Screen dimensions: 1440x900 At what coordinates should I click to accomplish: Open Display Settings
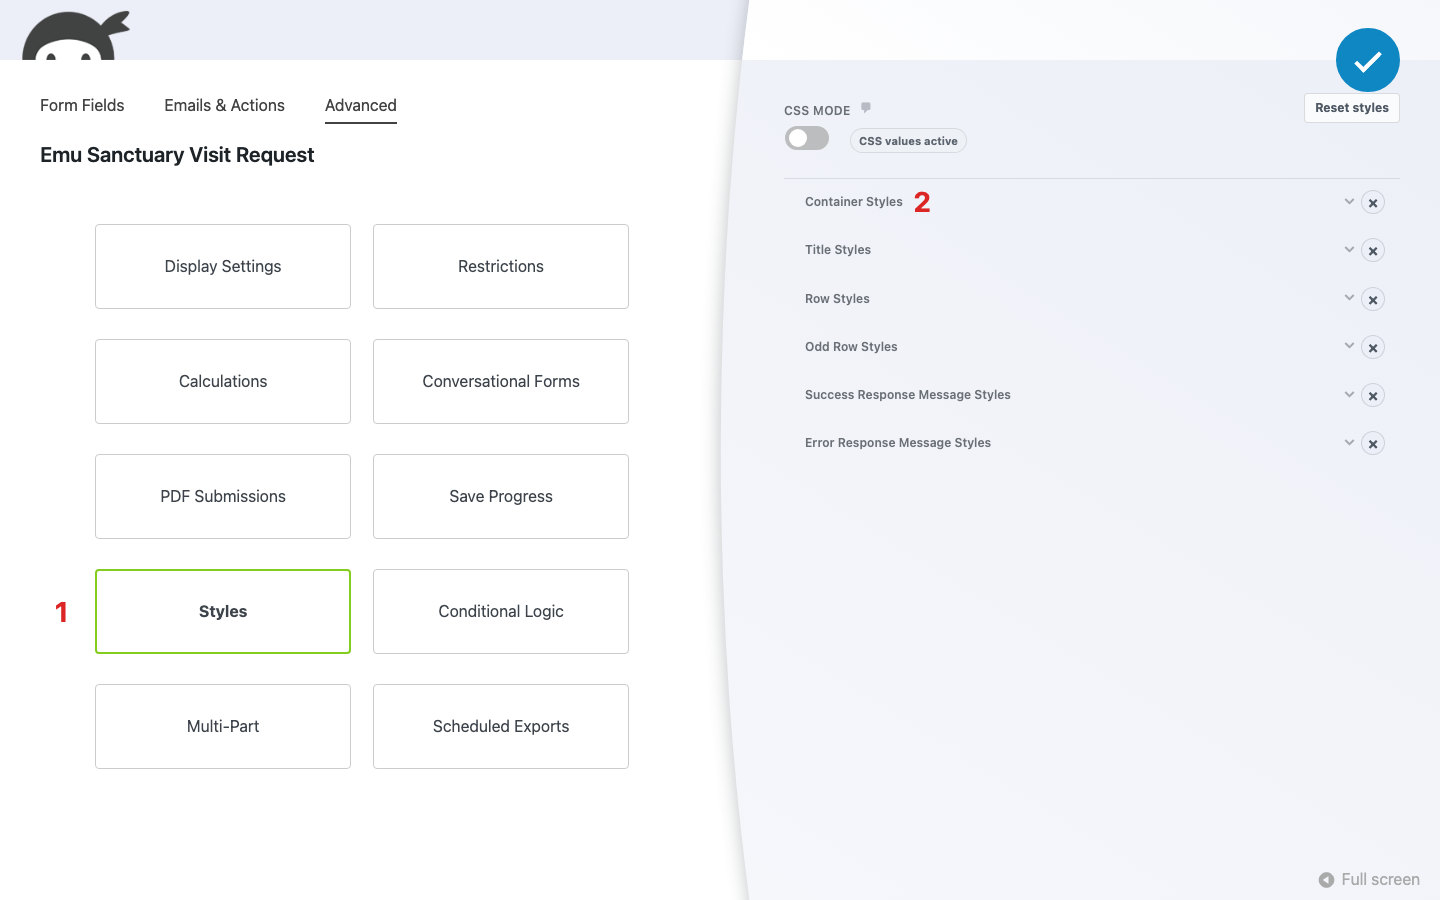(223, 266)
